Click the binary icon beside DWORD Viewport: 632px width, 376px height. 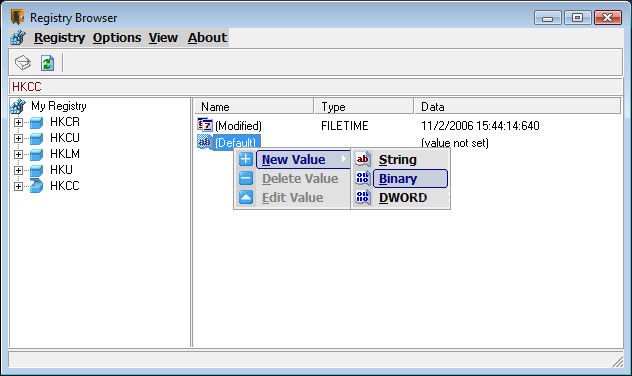coord(363,197)
